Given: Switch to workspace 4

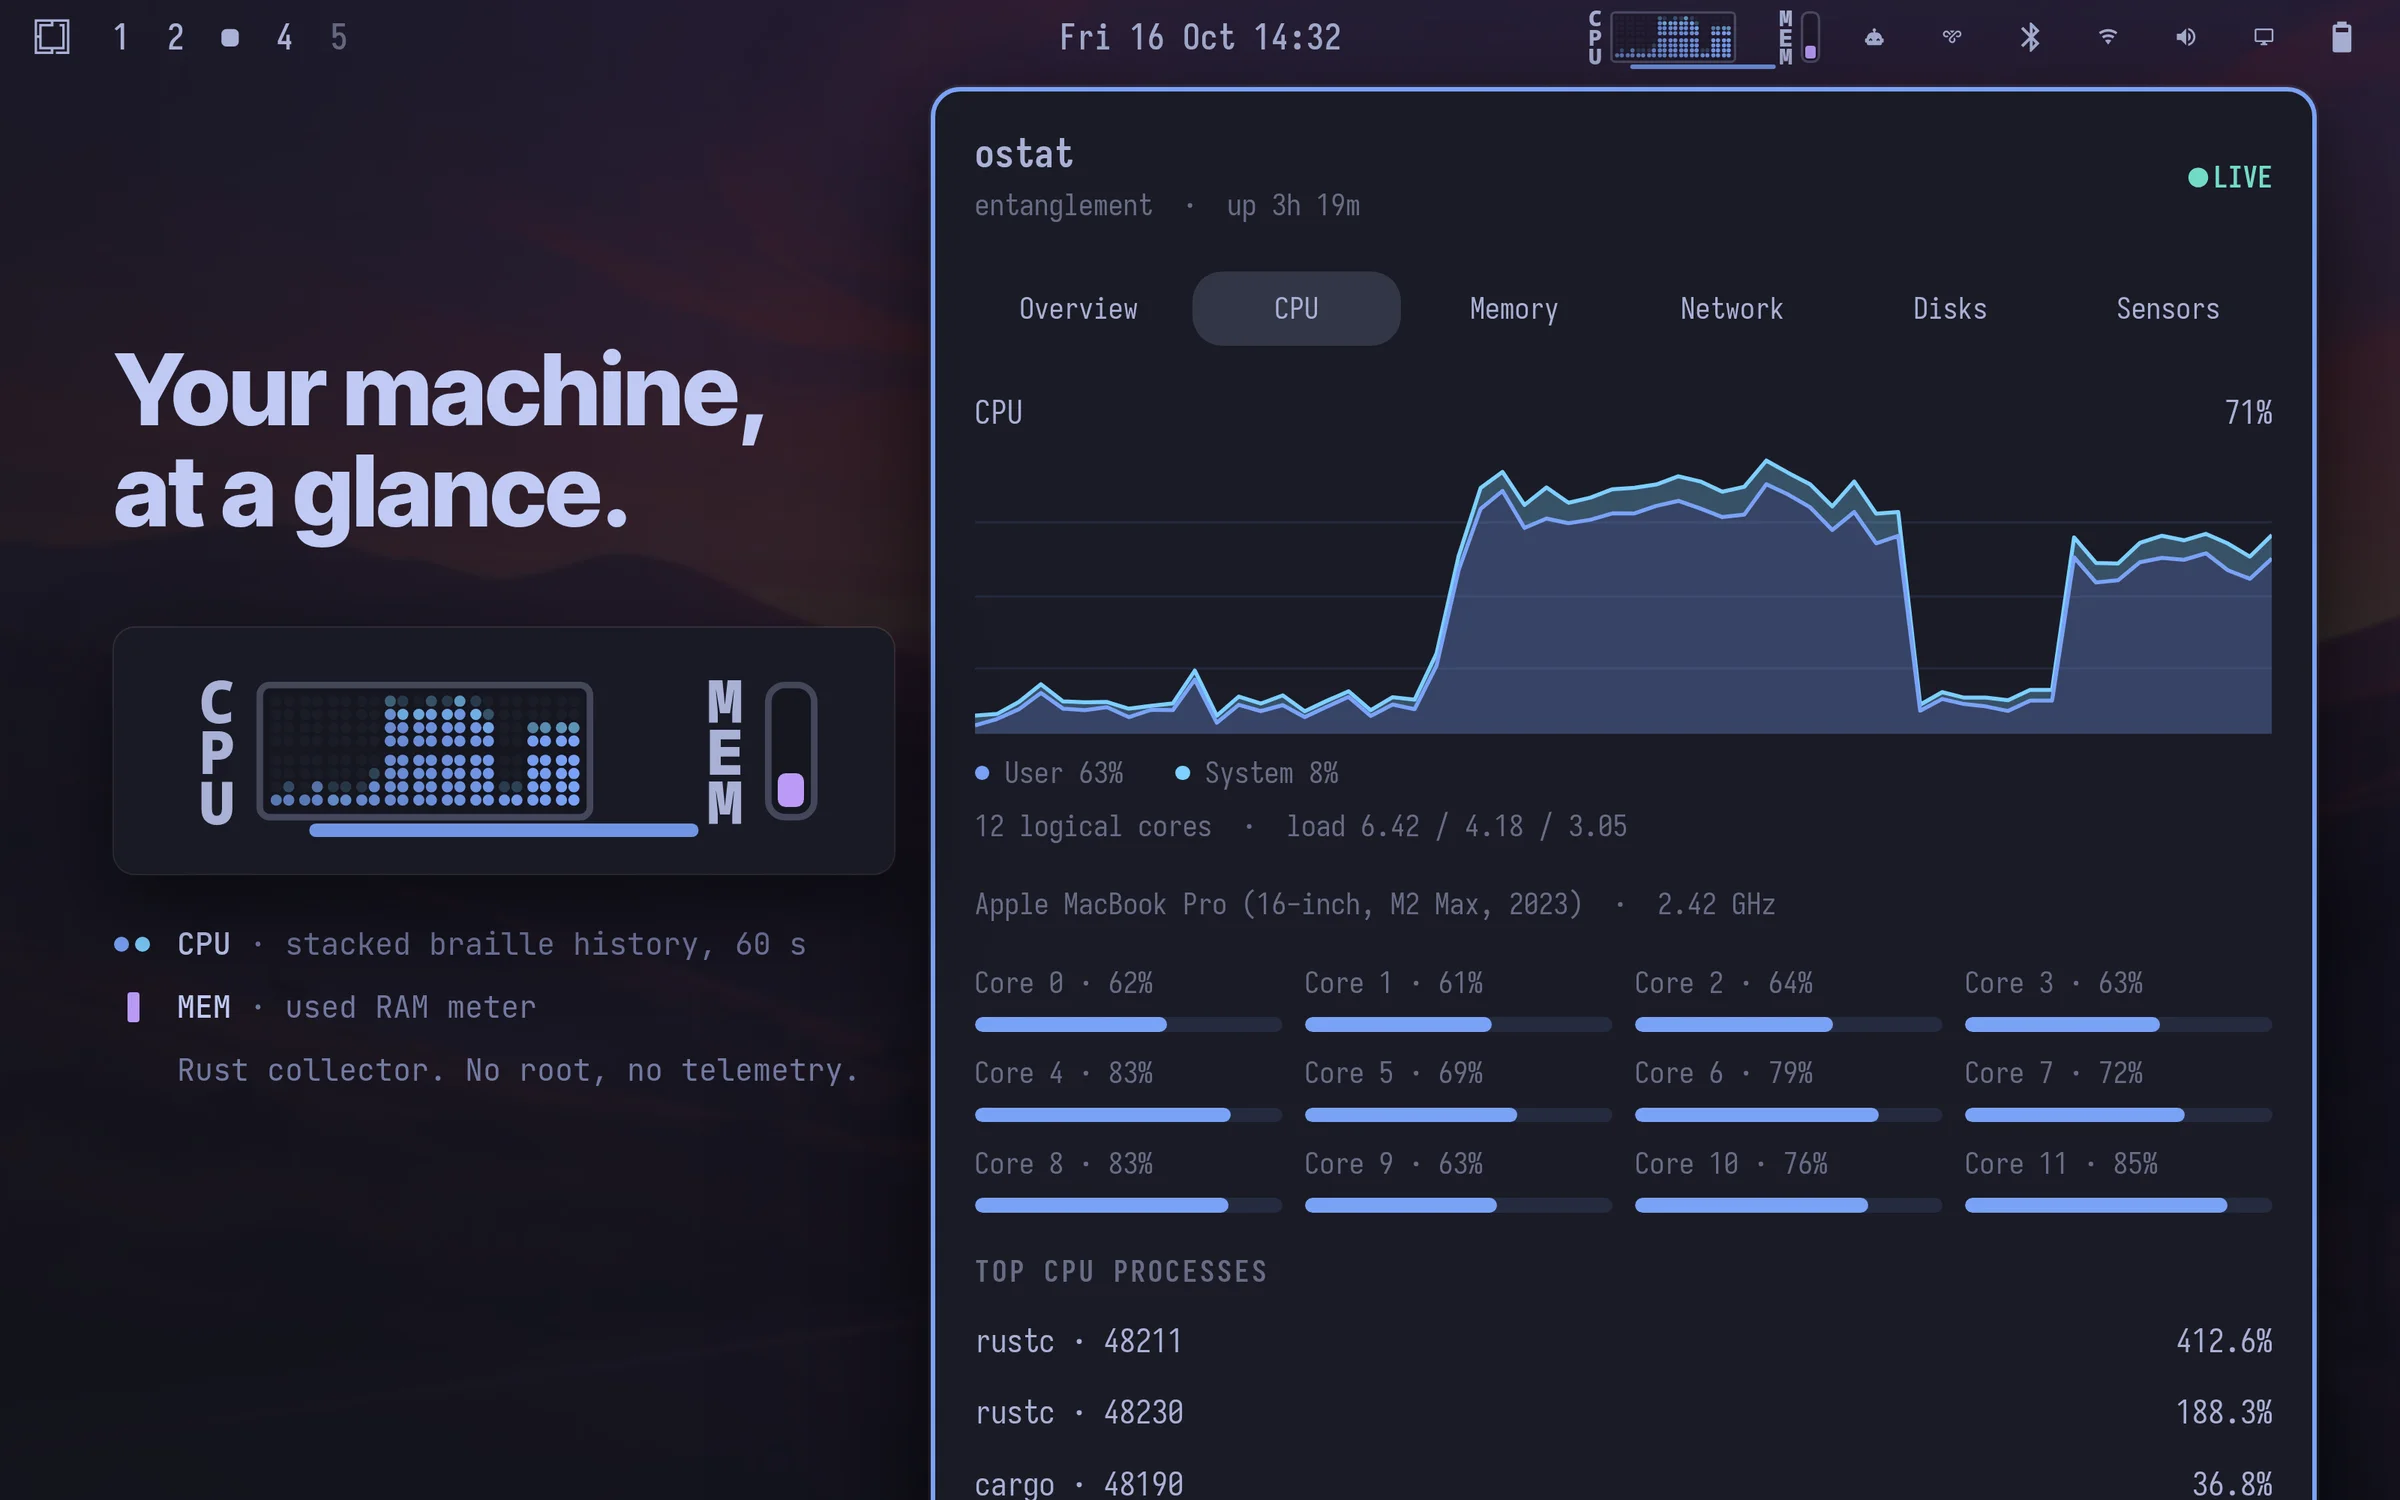Looking at the screenshot, I should [x=285, y=38].
